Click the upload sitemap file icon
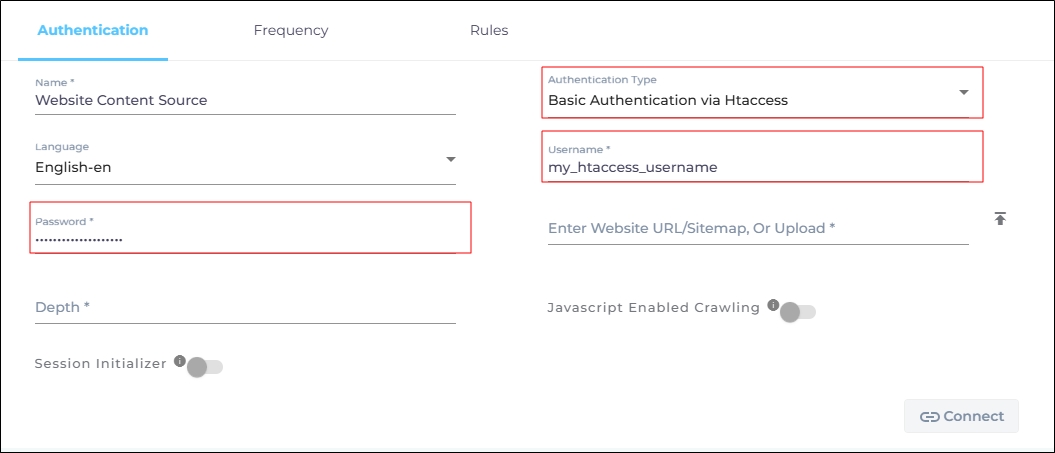This screenshot has height=453, width=1055. tap(1000, 218)
